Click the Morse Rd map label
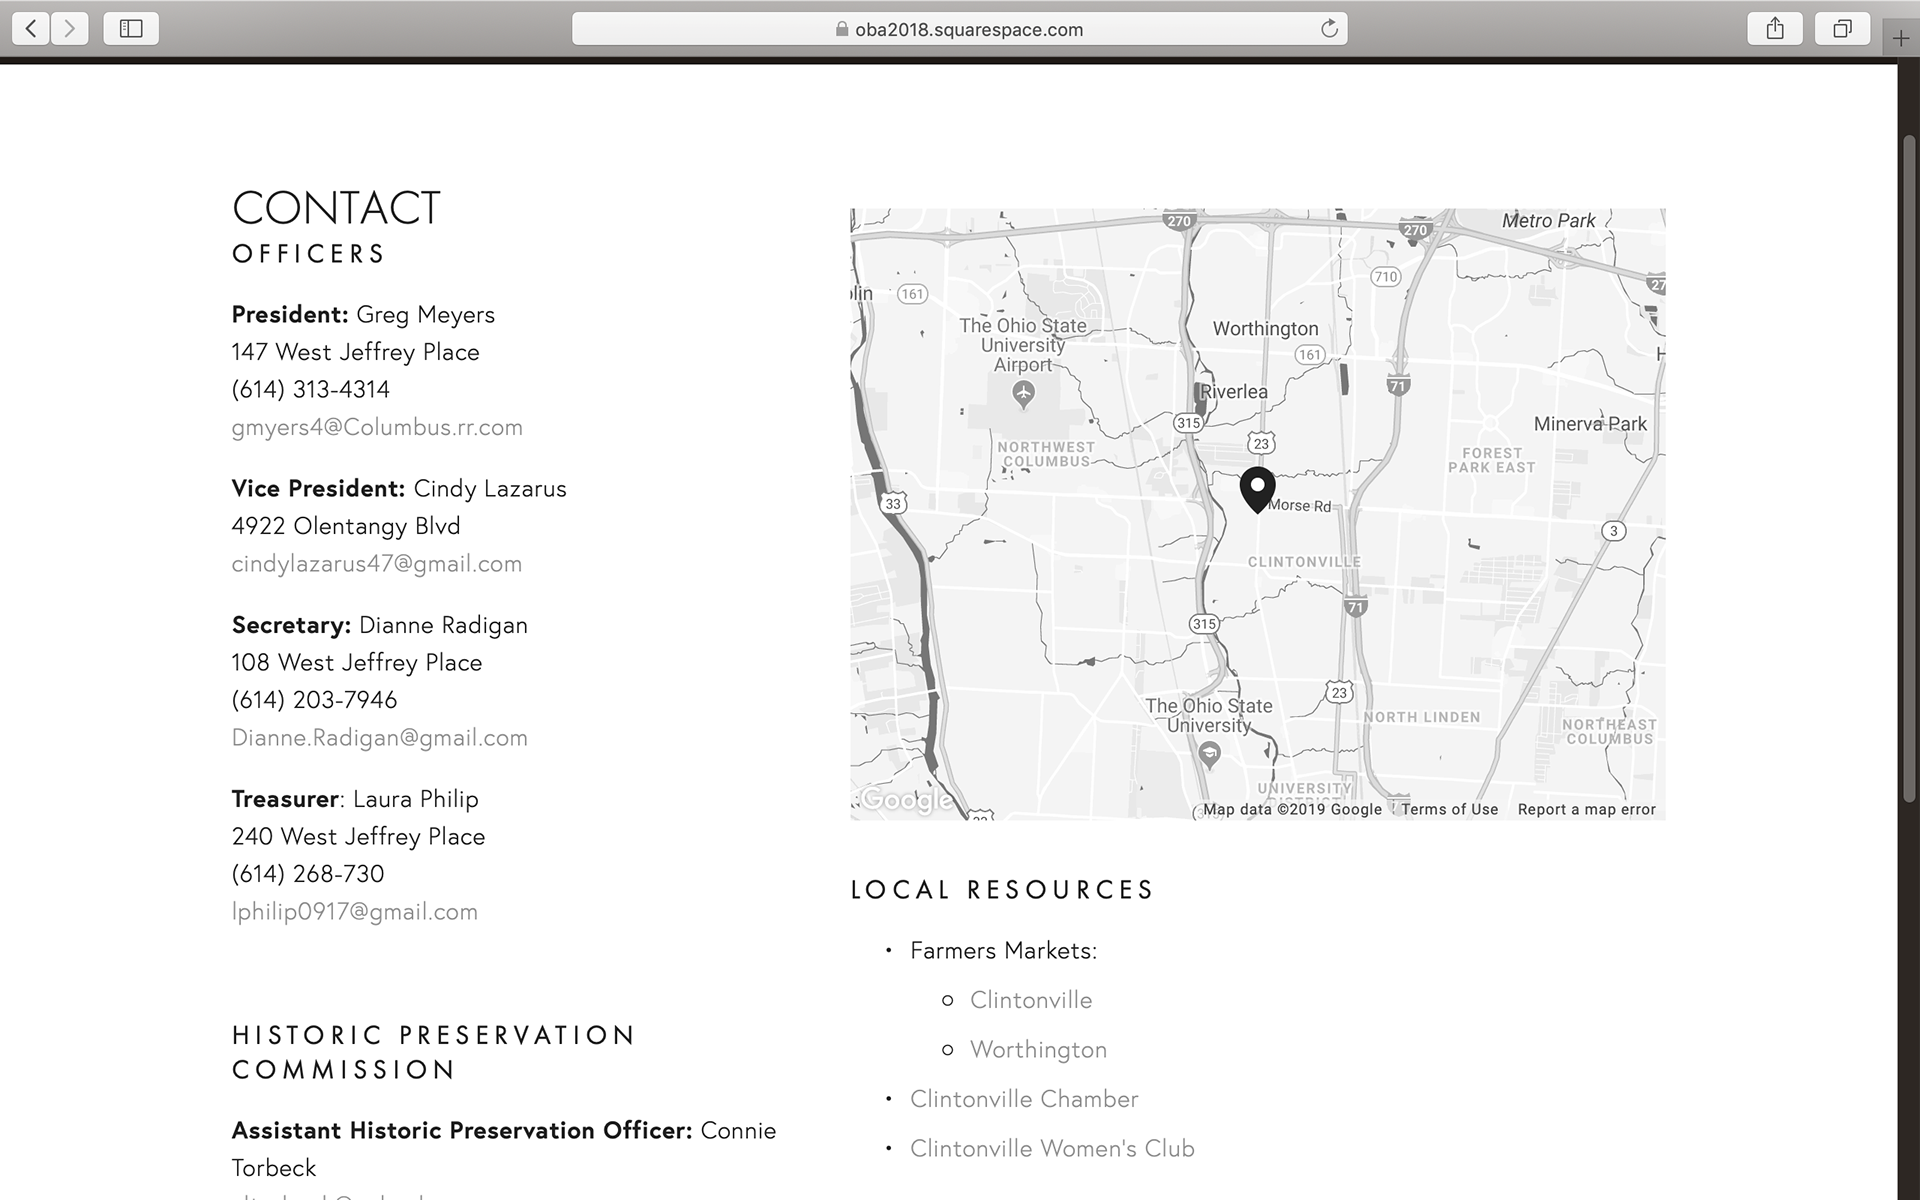 [x=1299, y=506]
